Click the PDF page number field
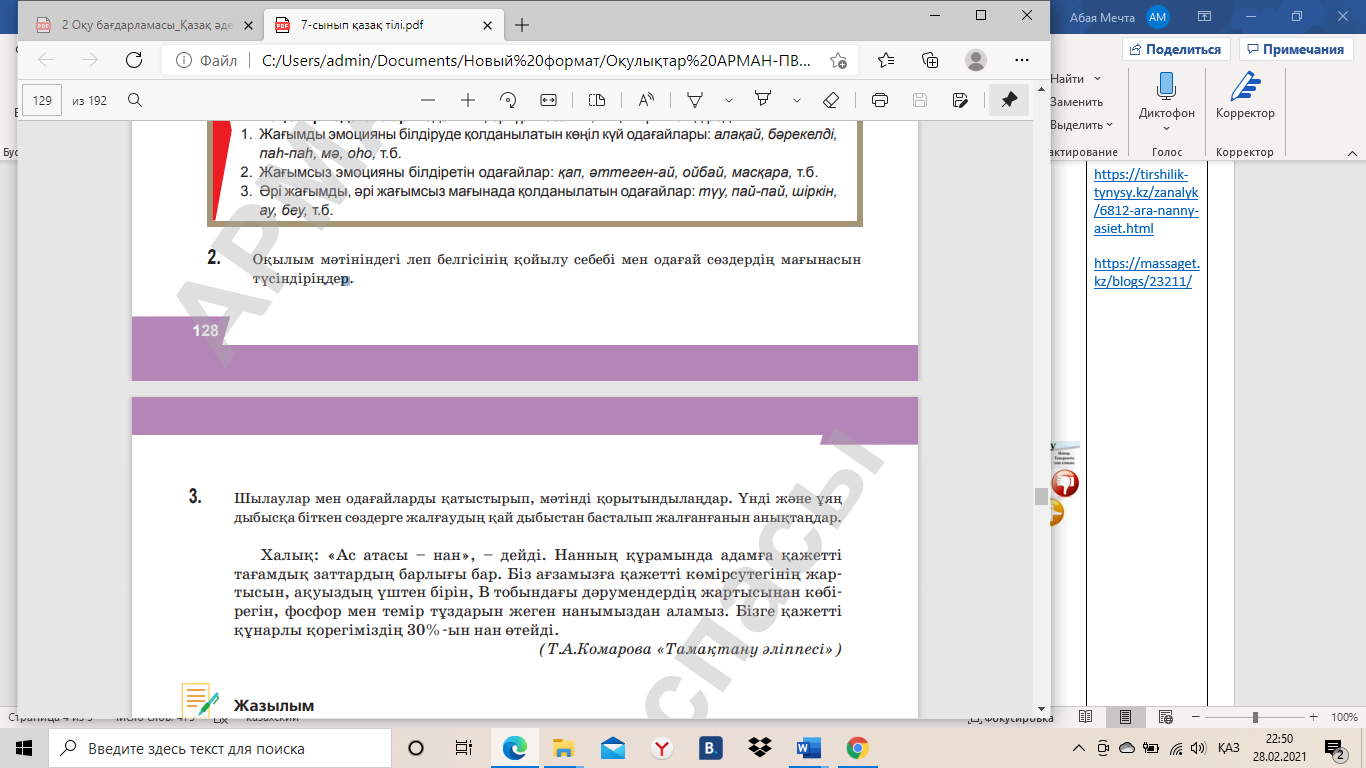Screen dimensions: 1366x768 click(x=42, y=100)
